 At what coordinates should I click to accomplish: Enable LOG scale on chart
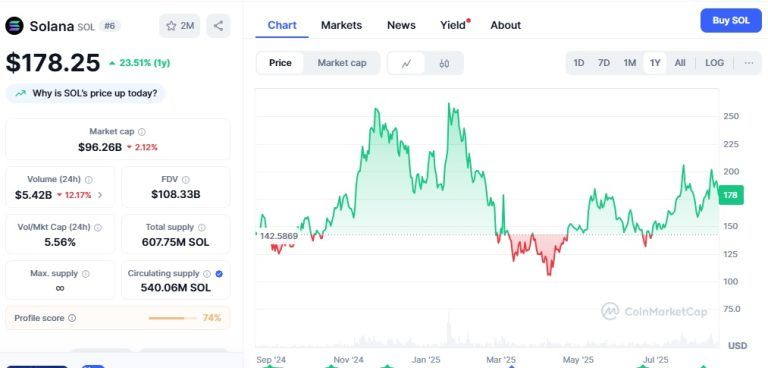tap(715, 63)
